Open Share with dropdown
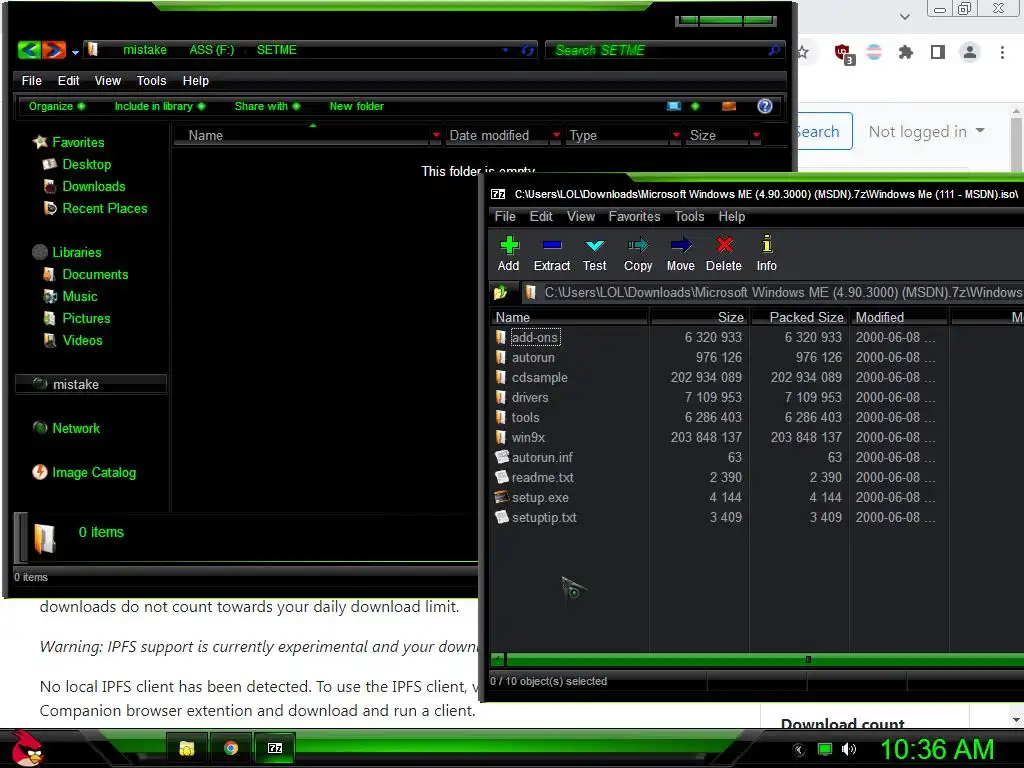Screen dimensions: 1024x768 (x=267, y=106)
